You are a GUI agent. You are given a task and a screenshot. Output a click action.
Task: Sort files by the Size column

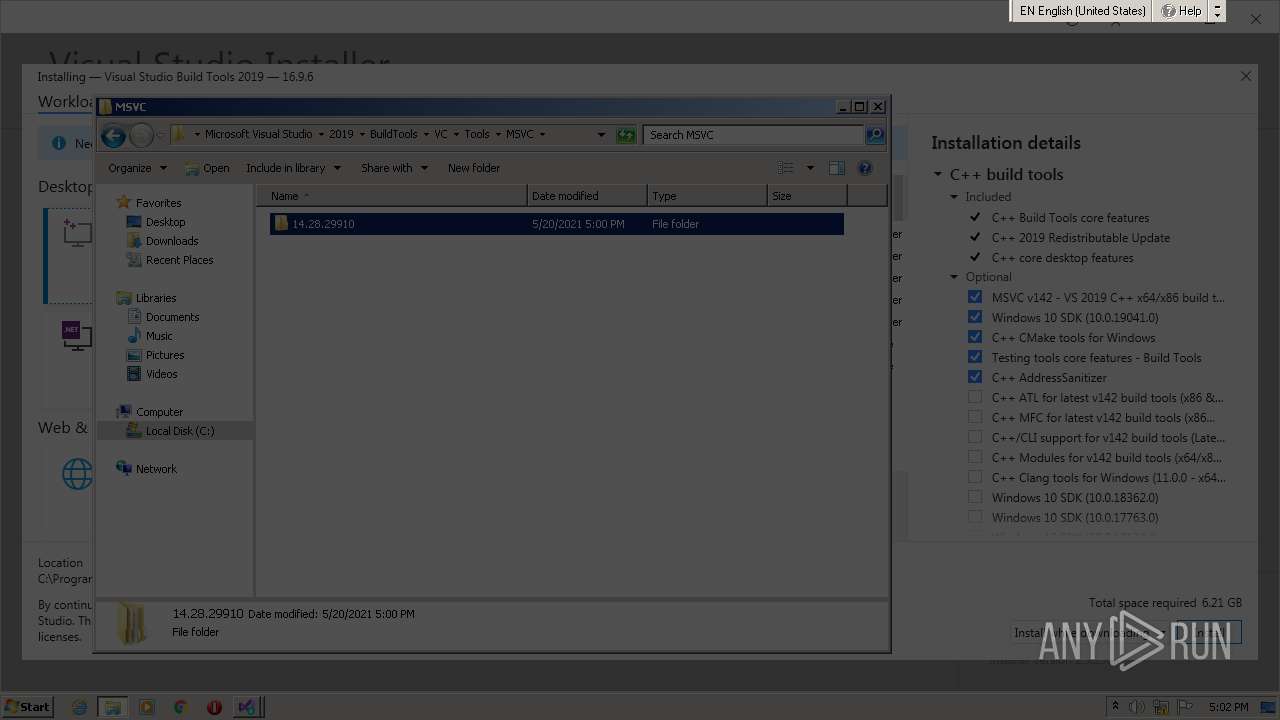click(807, 196)
